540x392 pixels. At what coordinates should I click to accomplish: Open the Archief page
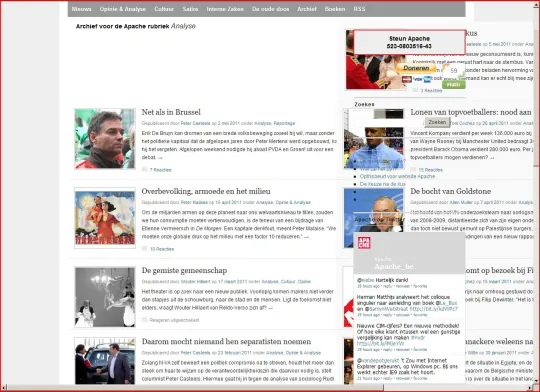coord(307,9)
